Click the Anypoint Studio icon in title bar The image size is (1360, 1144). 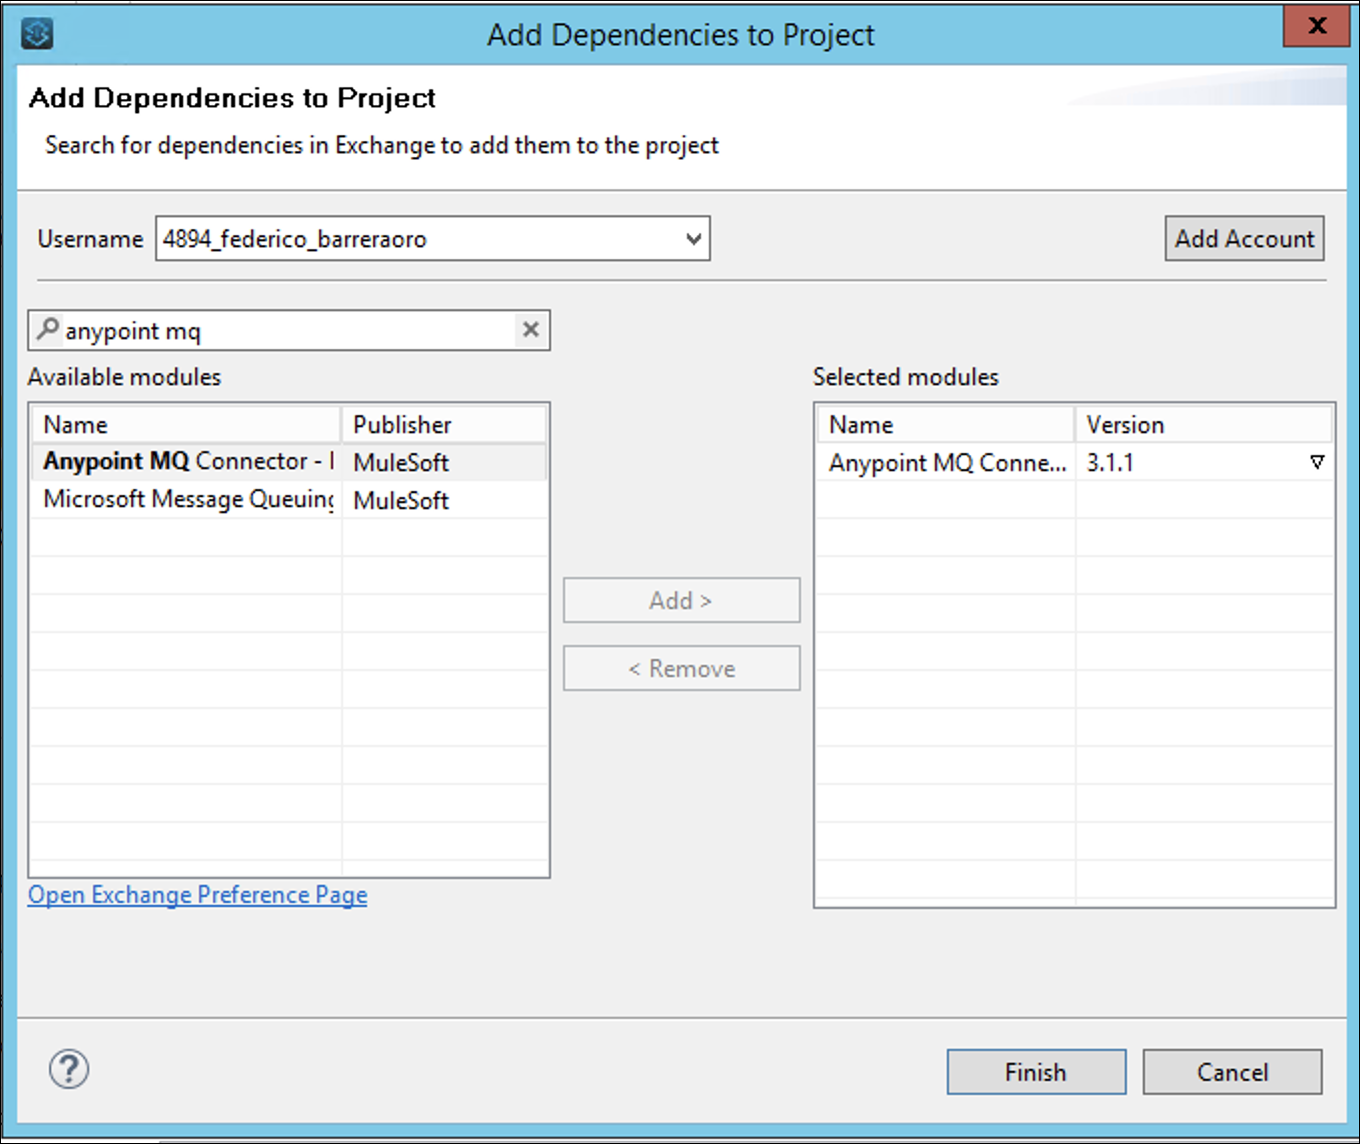click(37, 34)
